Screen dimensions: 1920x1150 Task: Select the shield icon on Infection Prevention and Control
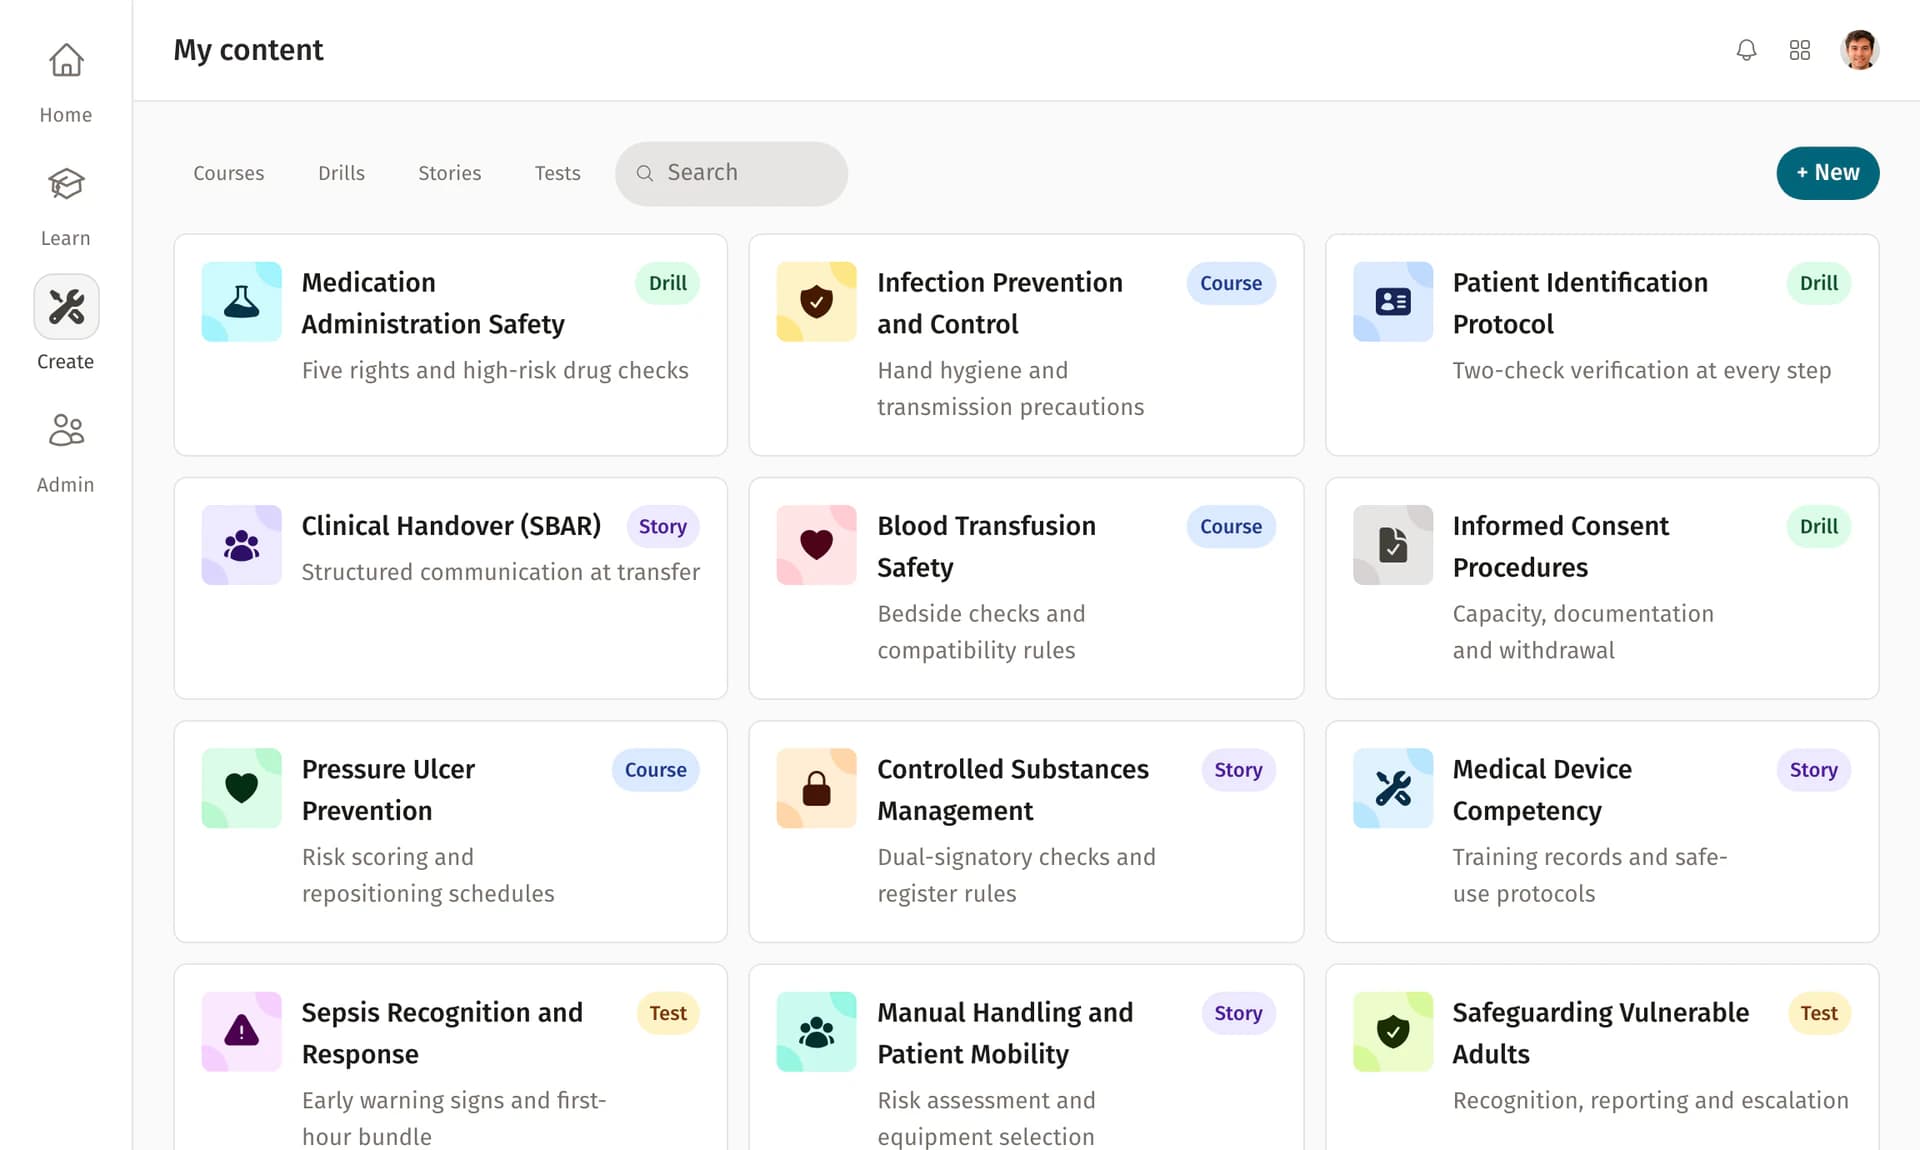coord(816,301)
